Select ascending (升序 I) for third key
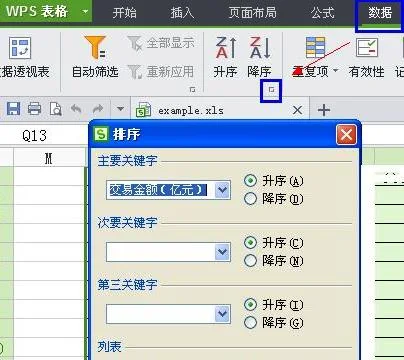404x360 pixels. pos(250,305)
